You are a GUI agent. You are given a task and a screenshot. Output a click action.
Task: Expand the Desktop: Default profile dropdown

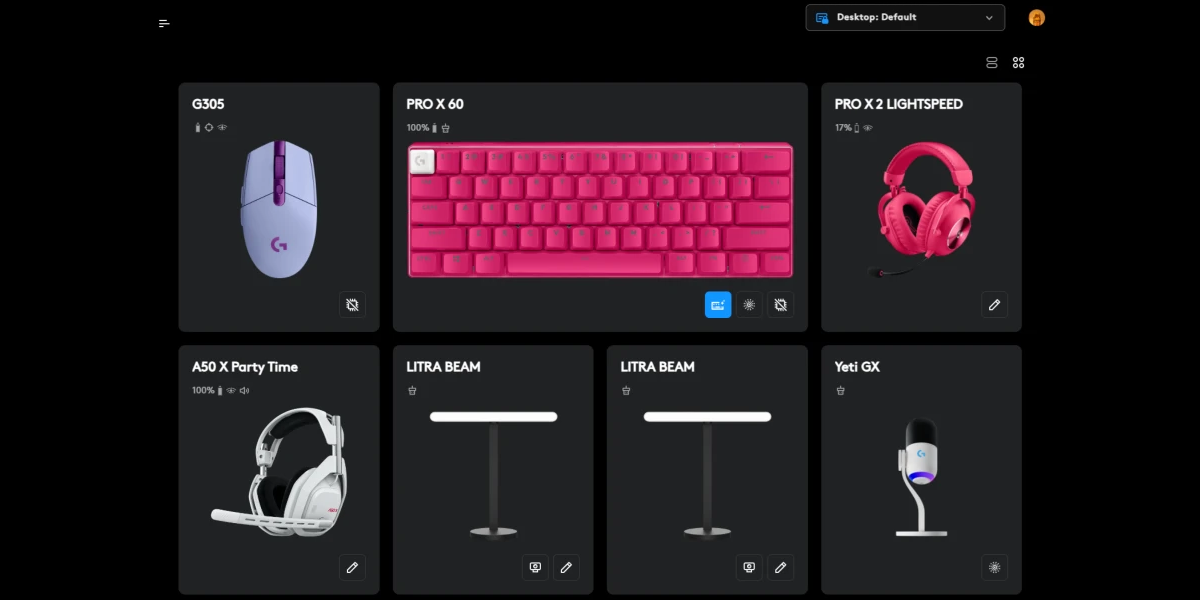click(x=905, y=17)
